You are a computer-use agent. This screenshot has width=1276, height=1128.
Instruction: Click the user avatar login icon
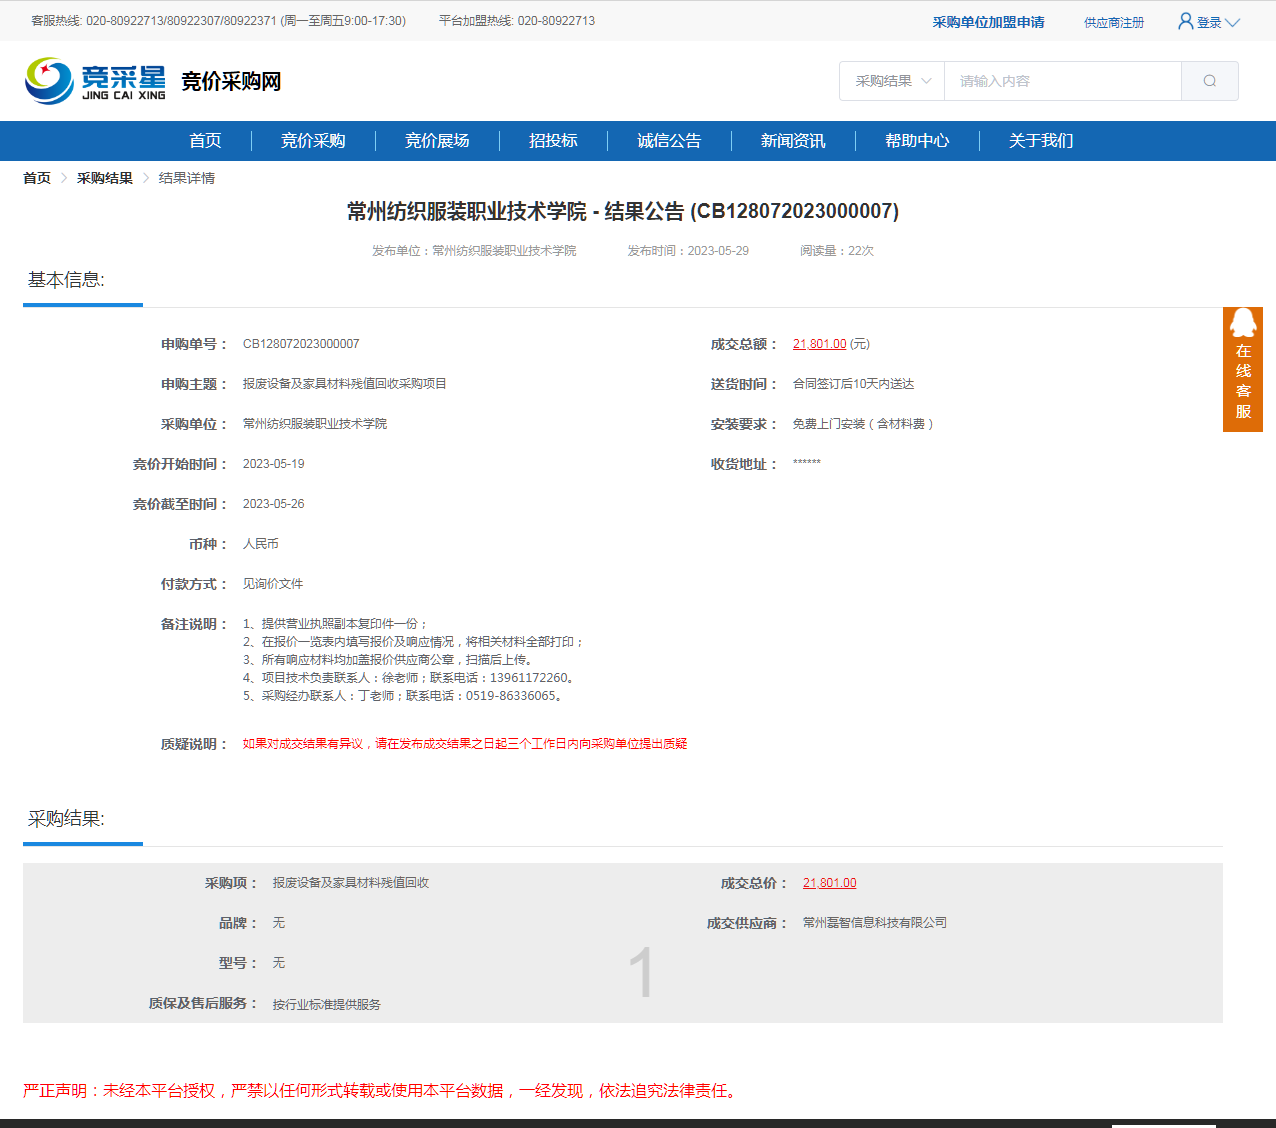[x=1185, y=21]
